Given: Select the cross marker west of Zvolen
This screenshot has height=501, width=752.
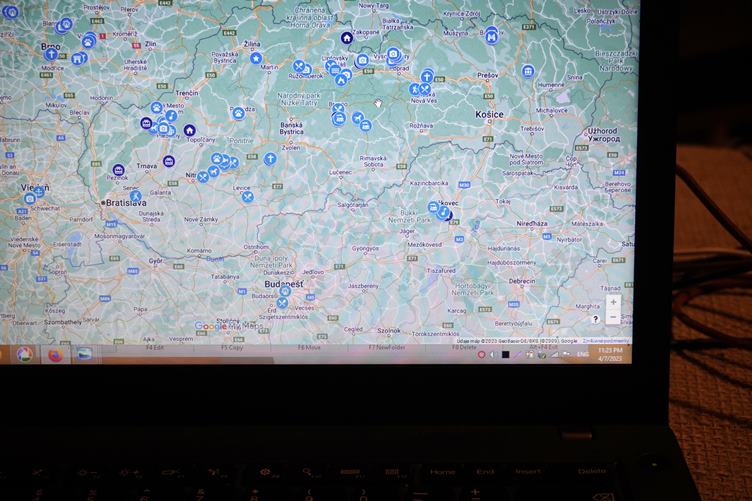Looking at the screenshot, I should point(270,159).
